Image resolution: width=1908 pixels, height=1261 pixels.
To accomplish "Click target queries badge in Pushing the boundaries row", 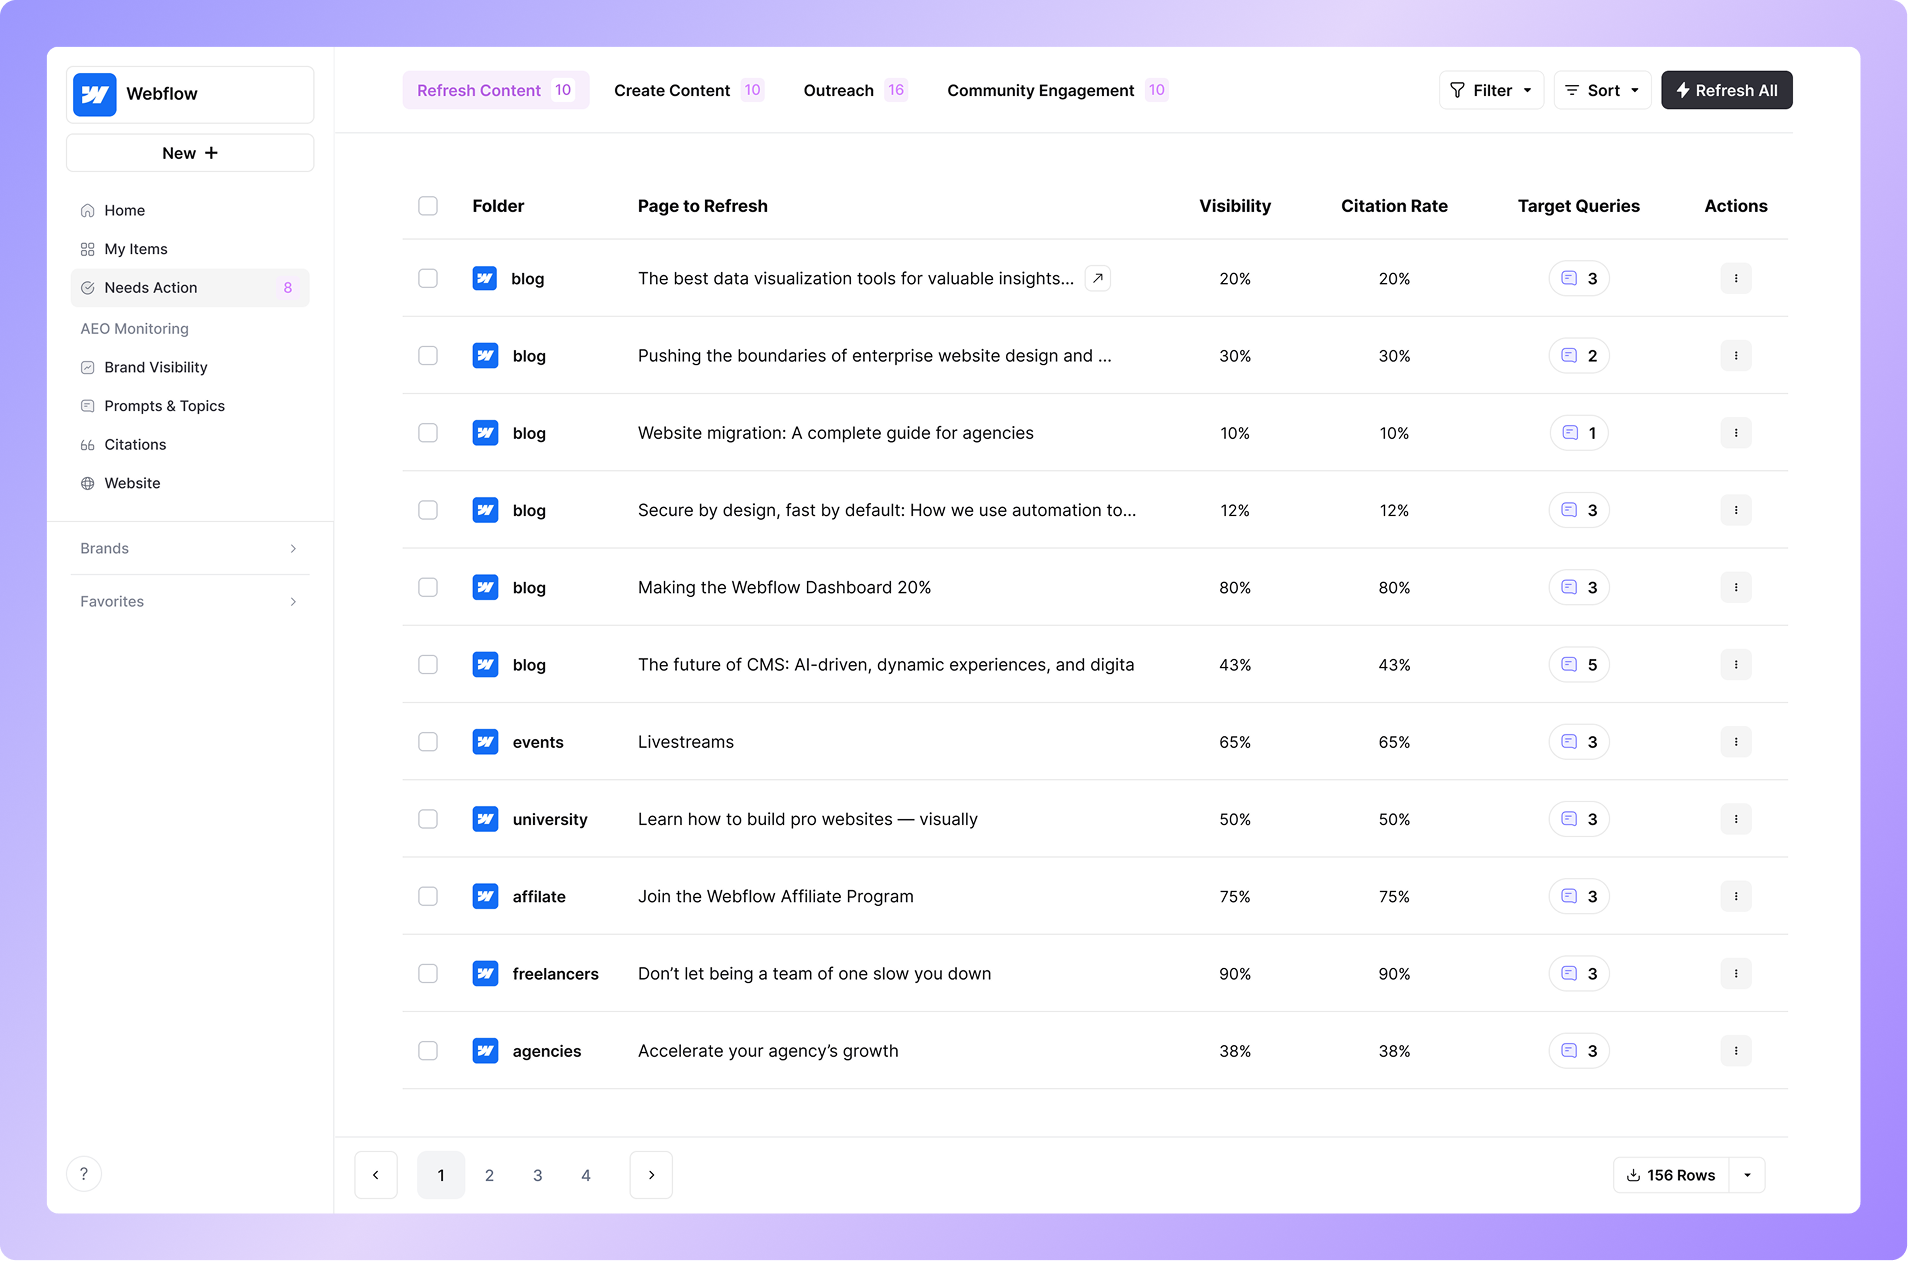I will (1579, 356).
